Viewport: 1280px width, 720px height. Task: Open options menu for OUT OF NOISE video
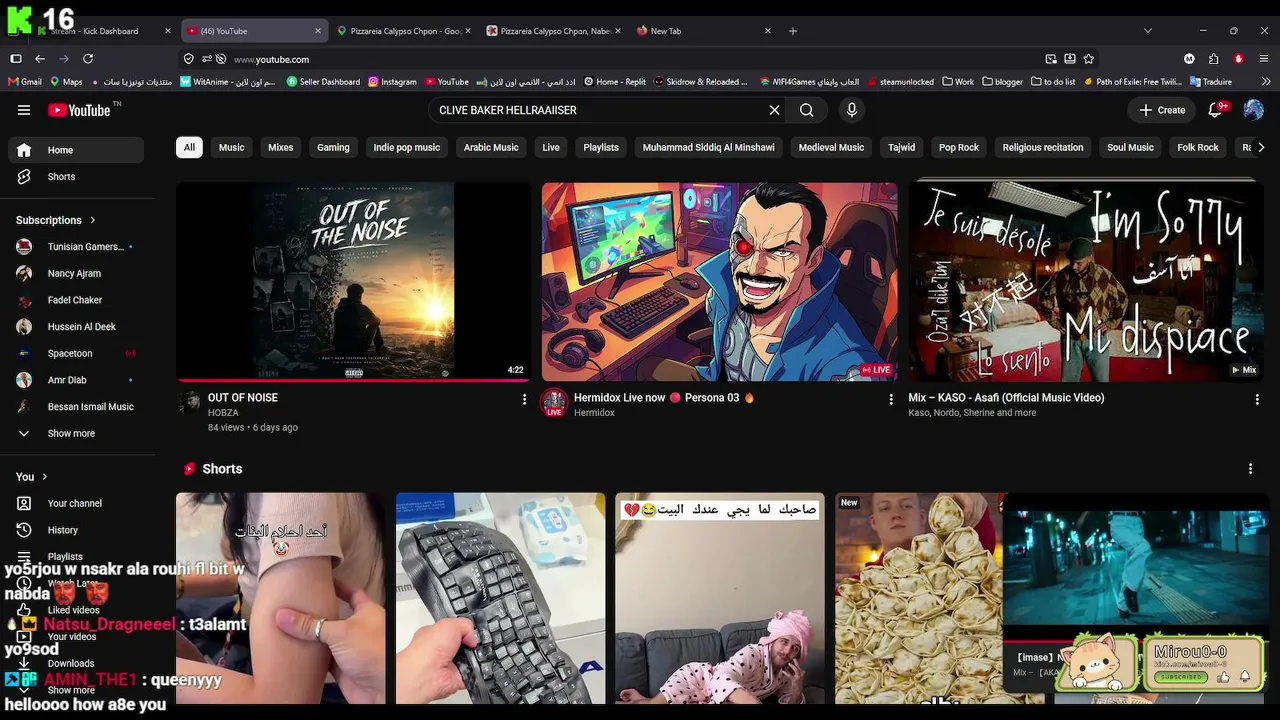524,399
